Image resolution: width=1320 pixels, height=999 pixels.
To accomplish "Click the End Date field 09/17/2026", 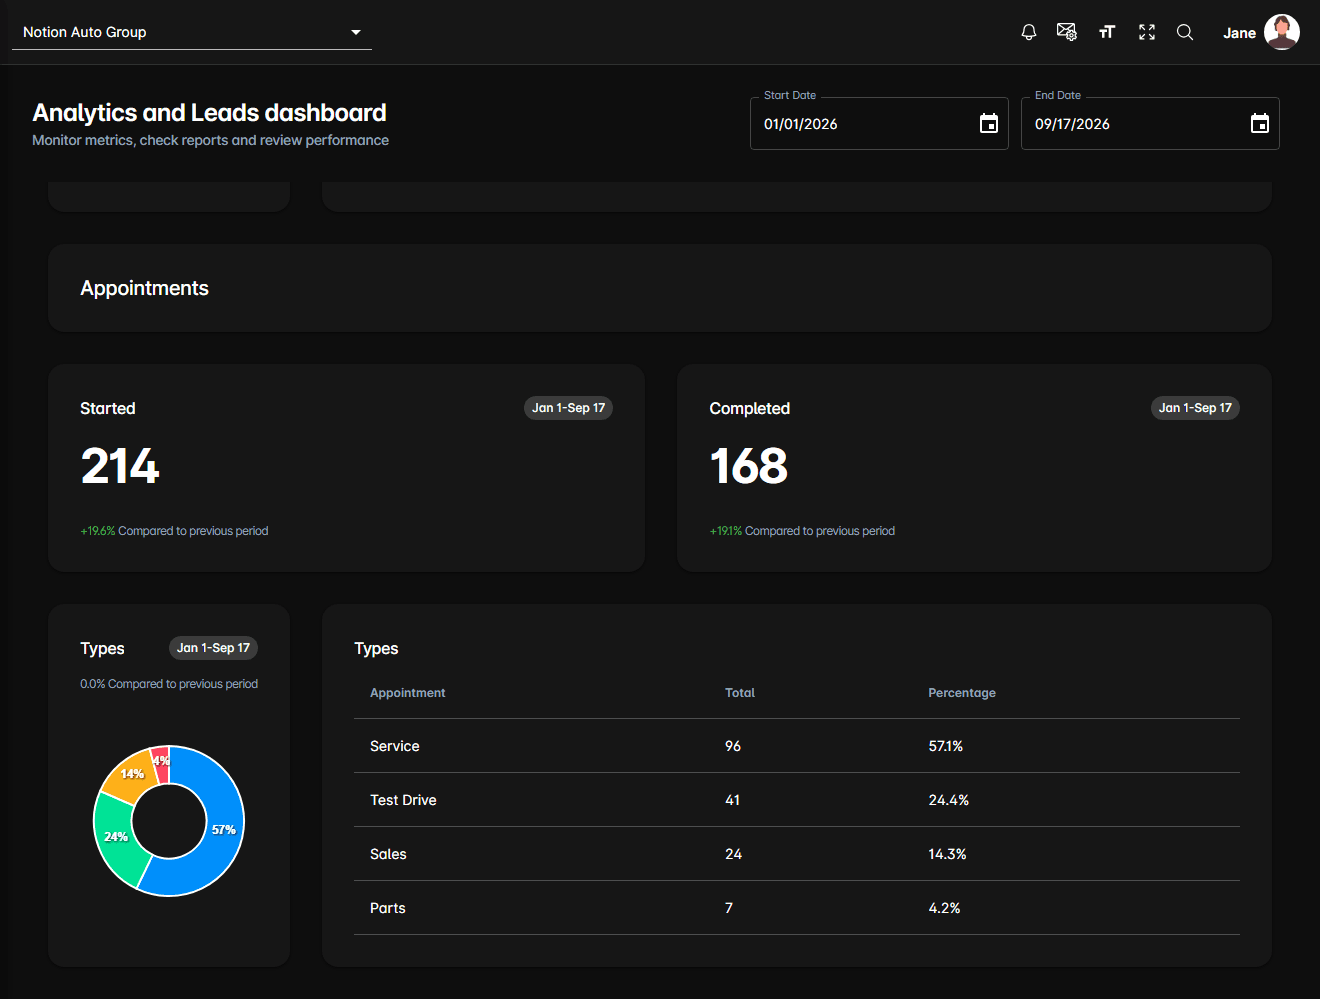I will (1150, 123).
